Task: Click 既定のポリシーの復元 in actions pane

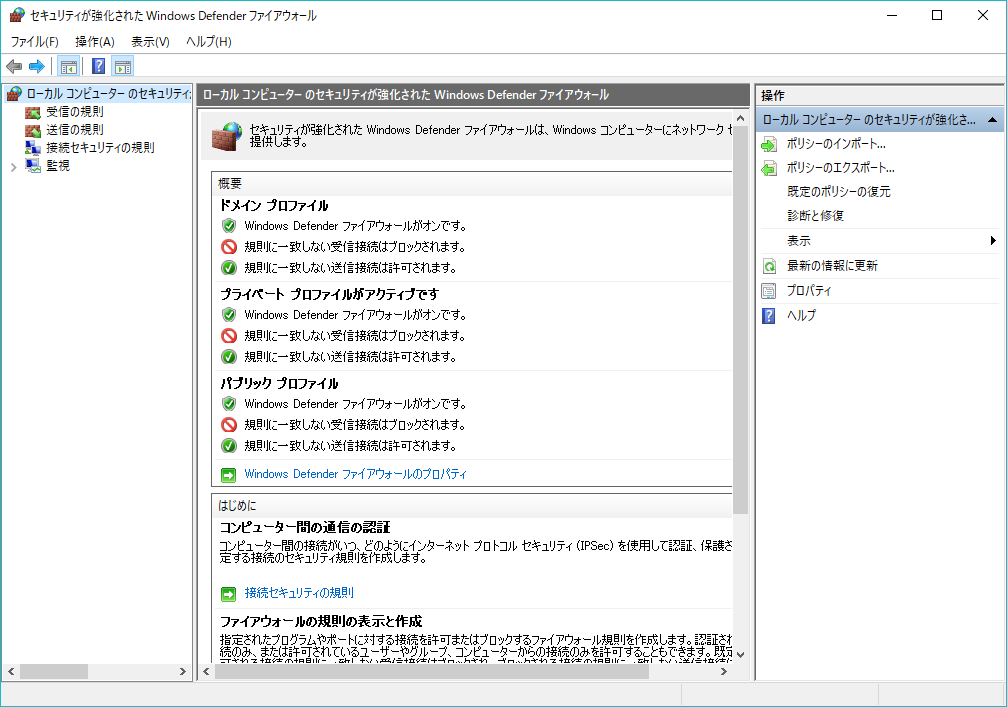Action: [838, 192]
